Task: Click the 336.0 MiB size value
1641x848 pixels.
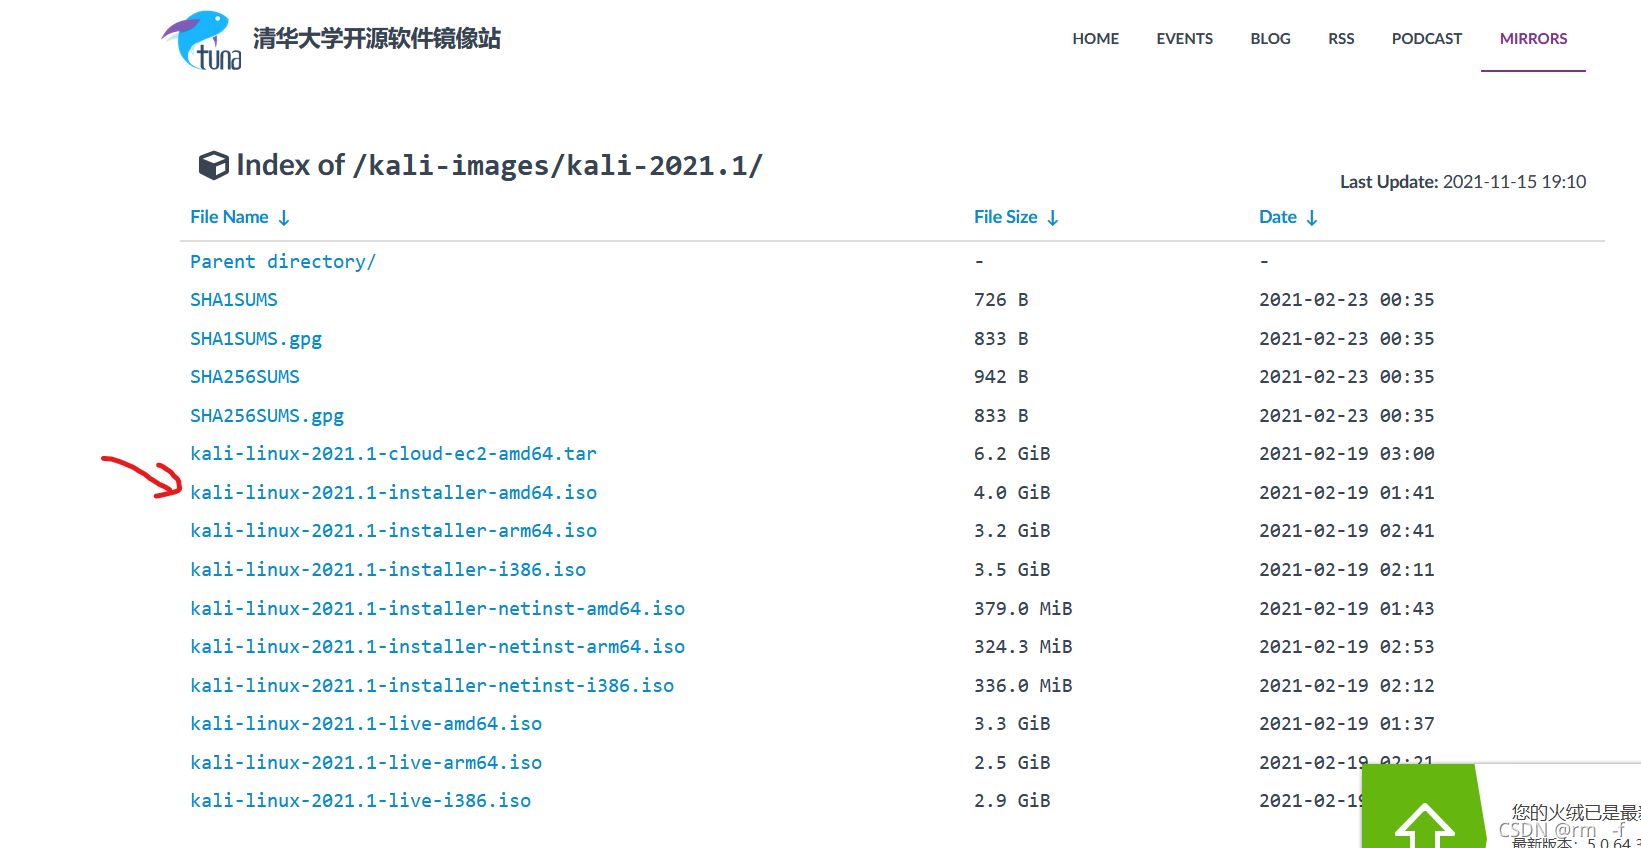Action: point(1023,686)
